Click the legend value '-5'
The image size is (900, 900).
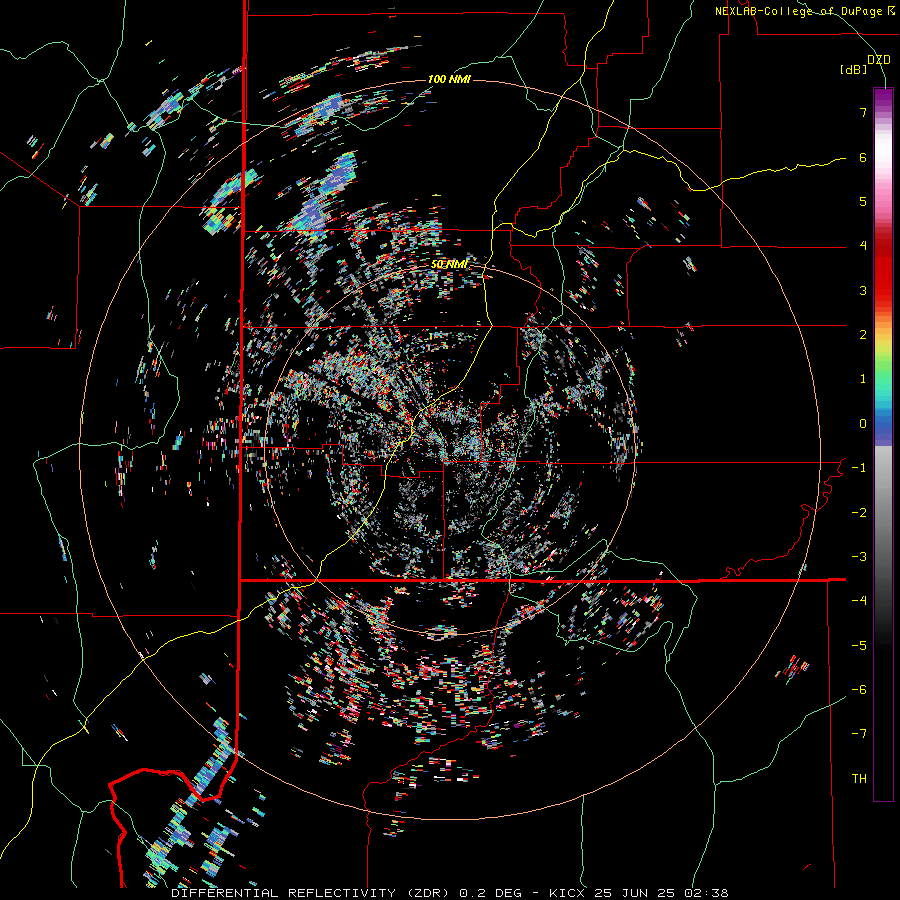[x=859, y=645]
